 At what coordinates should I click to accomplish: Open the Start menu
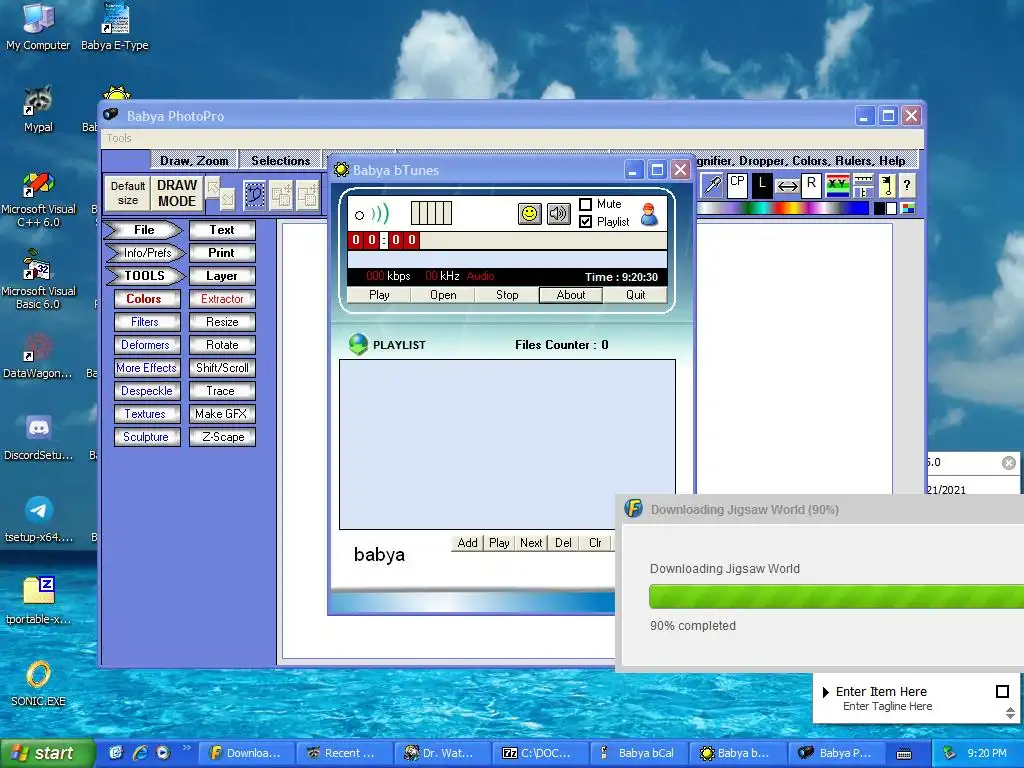tap(46, 753)
